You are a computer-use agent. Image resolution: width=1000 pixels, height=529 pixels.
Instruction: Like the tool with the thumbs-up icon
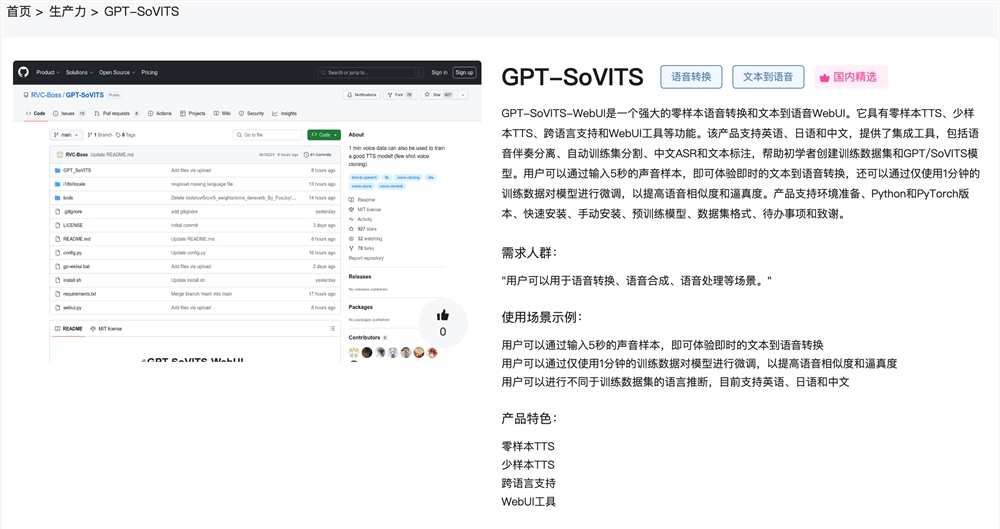coord(443,323)
